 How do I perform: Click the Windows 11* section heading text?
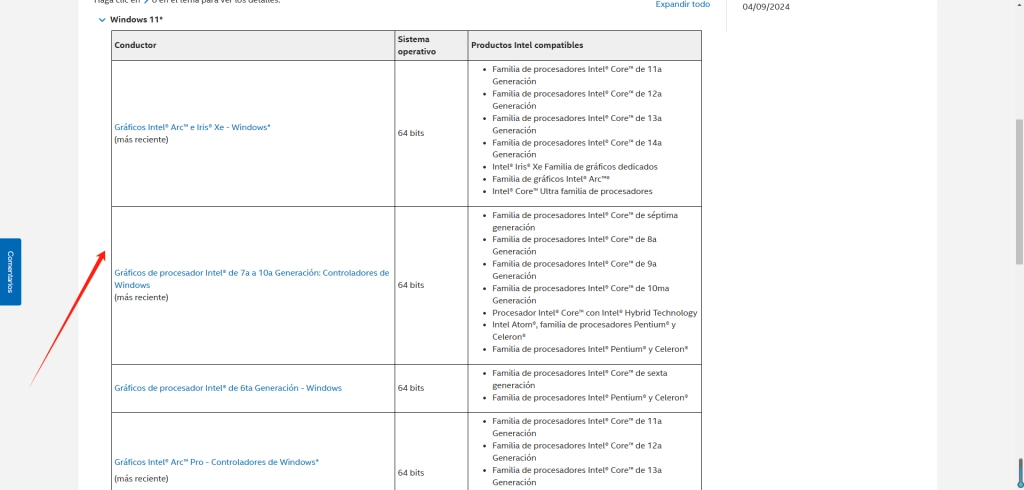pyautogui.click(x=136, y=20)
